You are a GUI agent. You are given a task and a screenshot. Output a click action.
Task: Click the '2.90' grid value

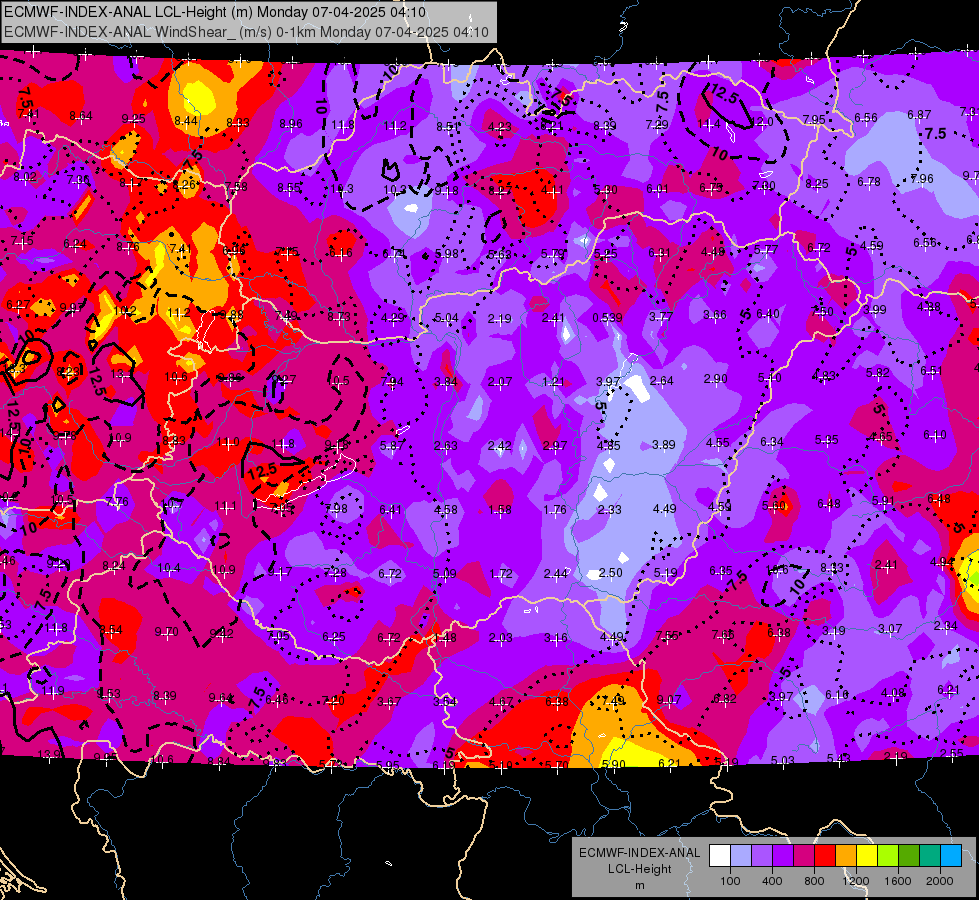tap(716, 379)
